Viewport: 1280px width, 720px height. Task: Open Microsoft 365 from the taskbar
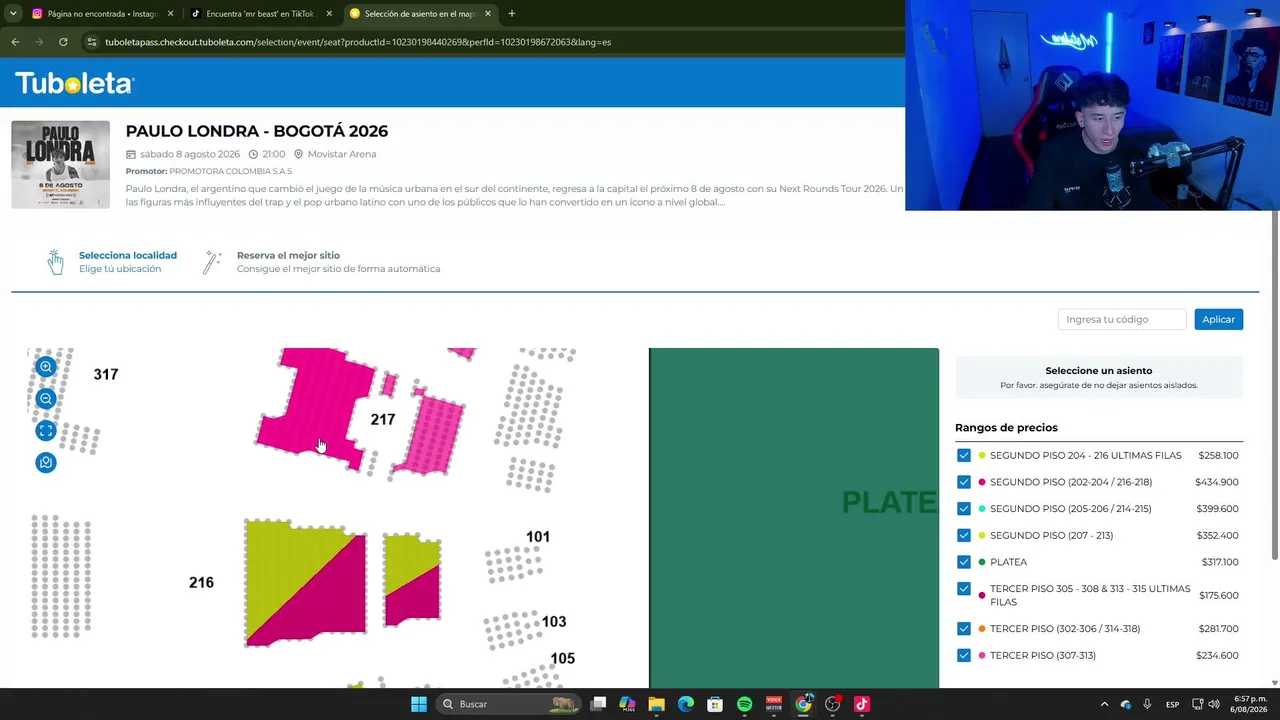627,704
